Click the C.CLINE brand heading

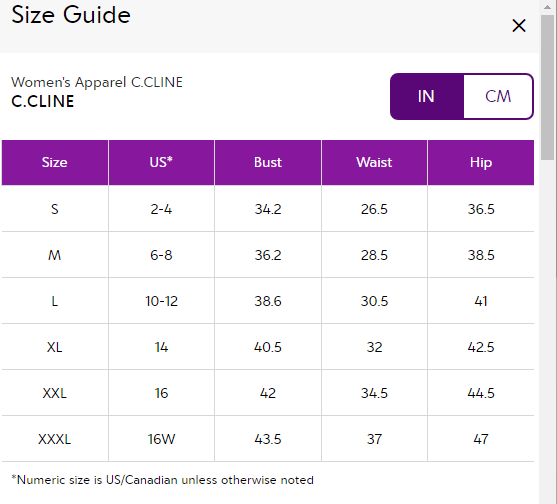pos(43,102)
